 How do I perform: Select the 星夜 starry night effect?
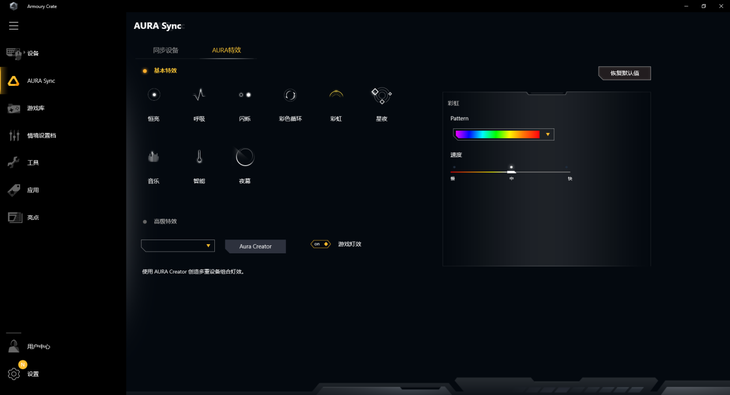coord(381,95)
